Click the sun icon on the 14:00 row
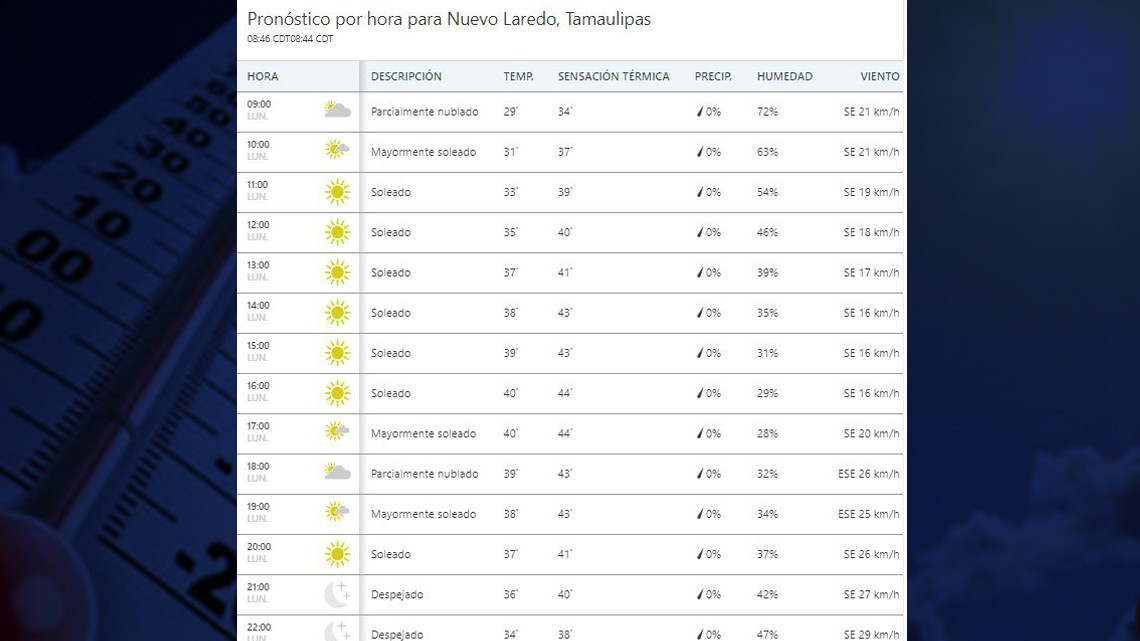1140x641 pixels. click(x=337, y=312)
